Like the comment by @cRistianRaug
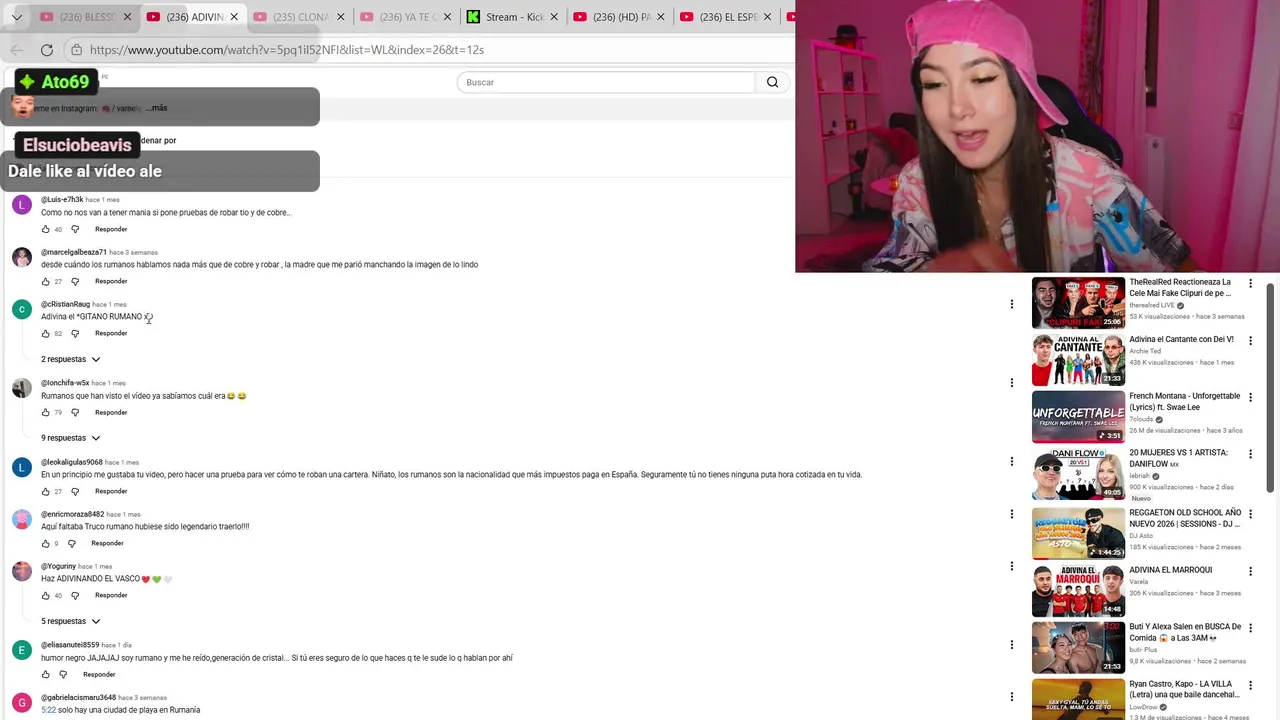 pyautogui.click(x=45, y=333)
